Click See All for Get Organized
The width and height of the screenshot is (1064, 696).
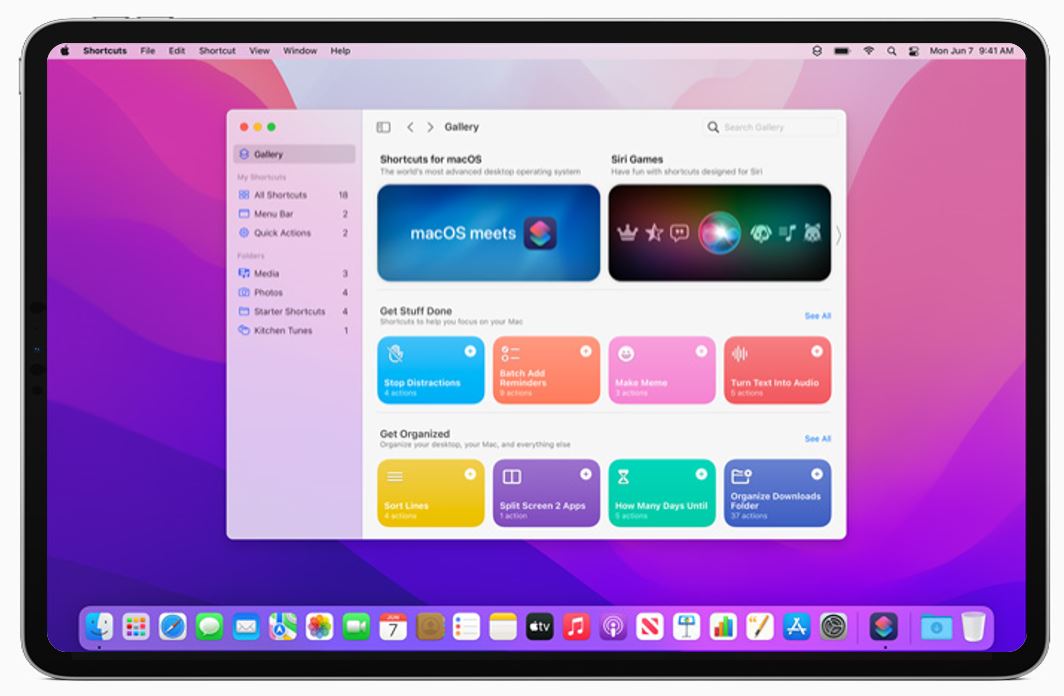(817, 439)
